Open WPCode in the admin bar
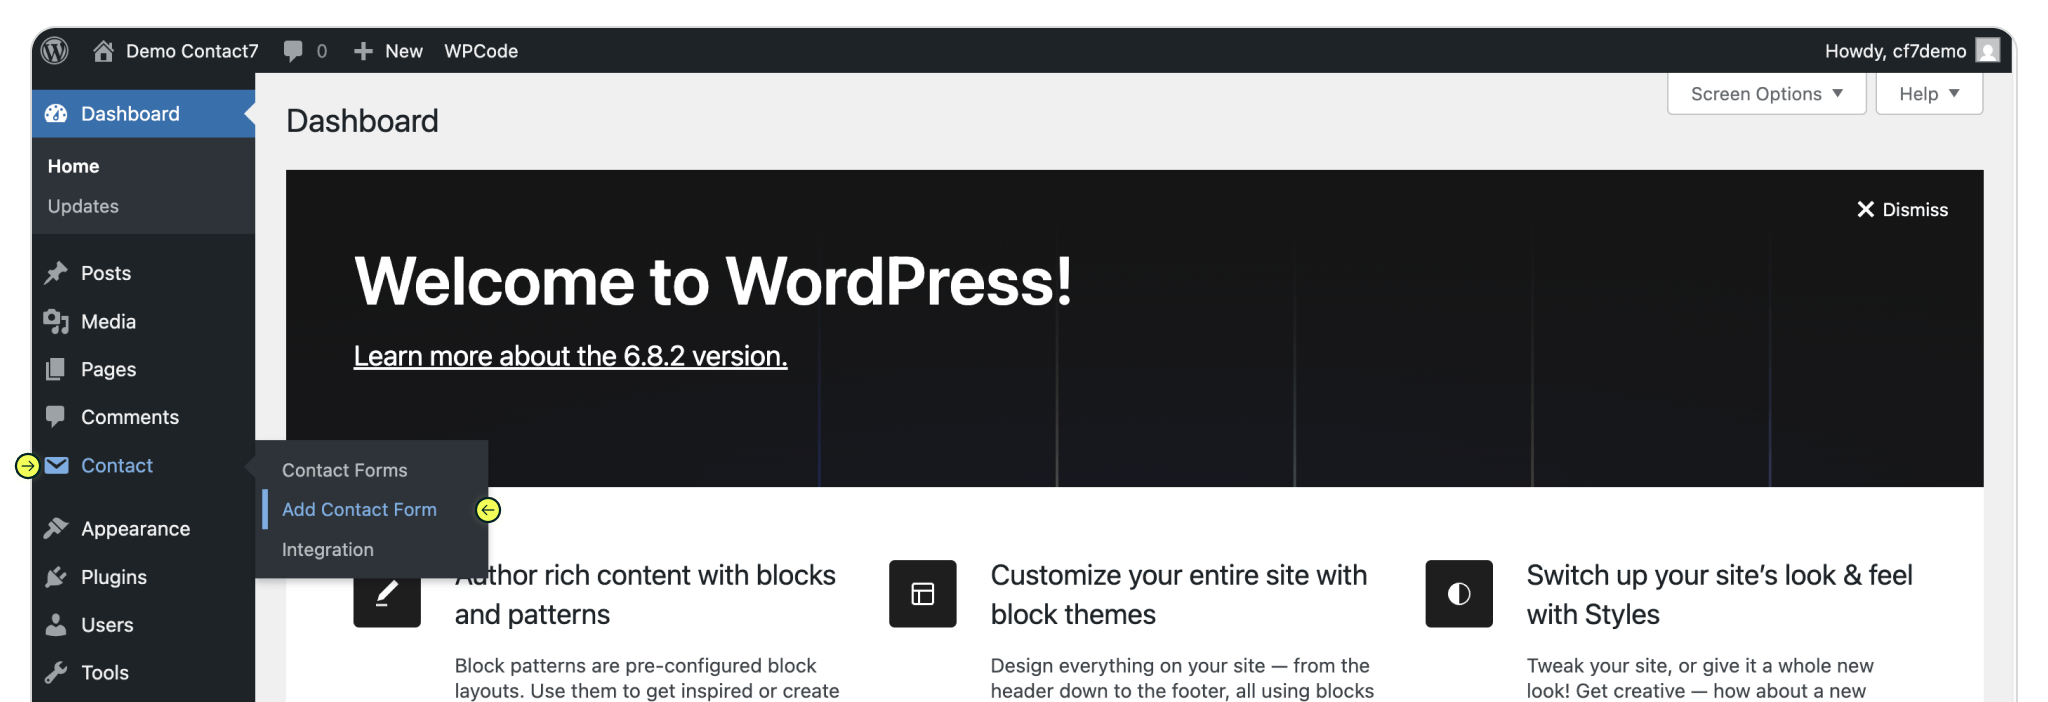This screenshot has width=2048, height=702. click(x=481, y=51)
